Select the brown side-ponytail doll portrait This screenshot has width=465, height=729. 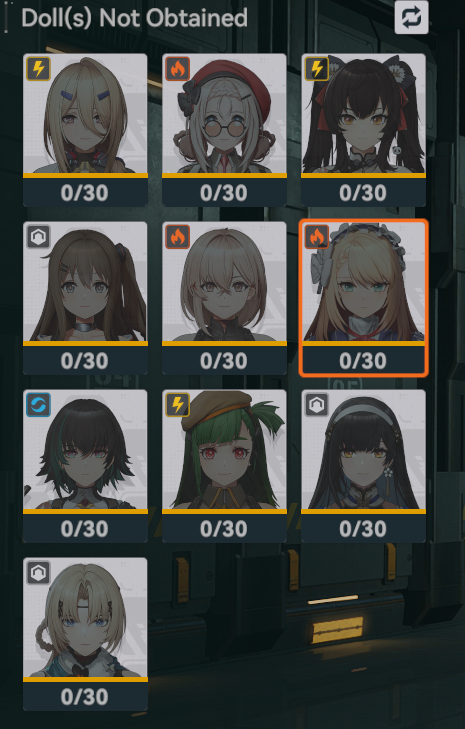click(85, 298)
